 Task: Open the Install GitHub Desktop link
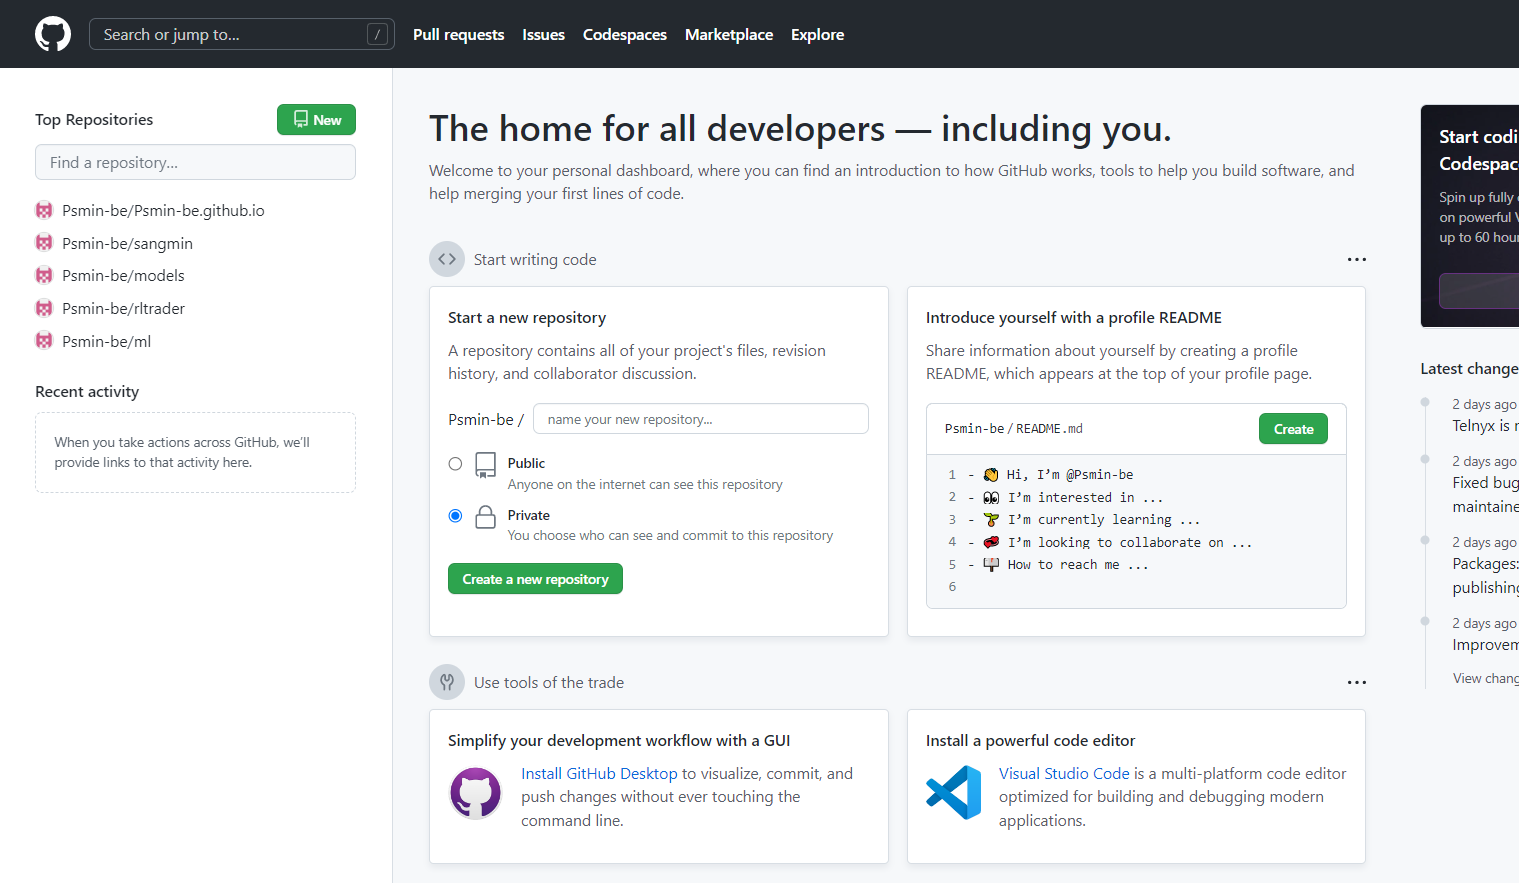click(x=599, y=774)
